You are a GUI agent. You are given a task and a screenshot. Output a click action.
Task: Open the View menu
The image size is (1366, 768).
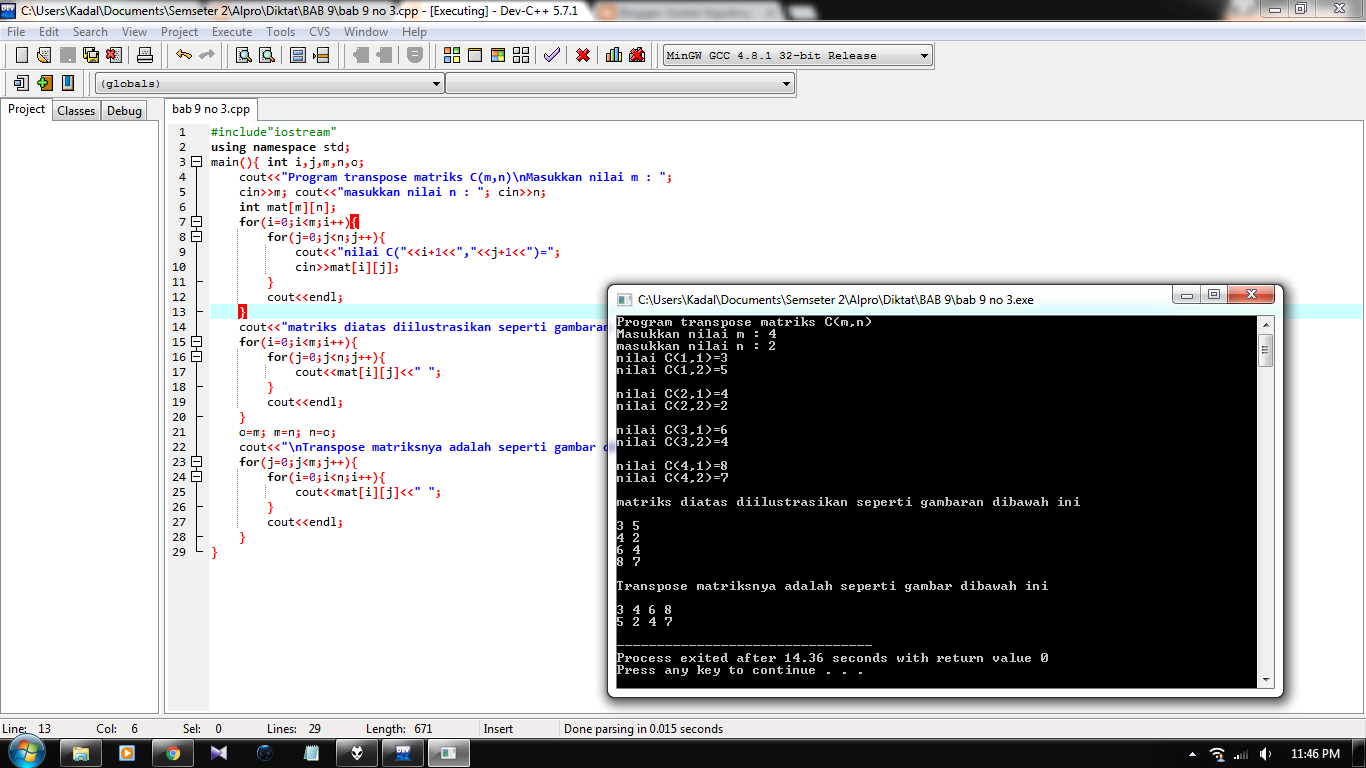coord(134,32)
